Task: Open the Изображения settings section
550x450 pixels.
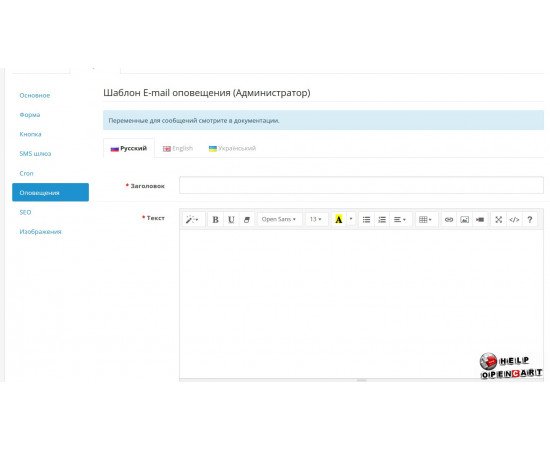Action: coord(40,231)
